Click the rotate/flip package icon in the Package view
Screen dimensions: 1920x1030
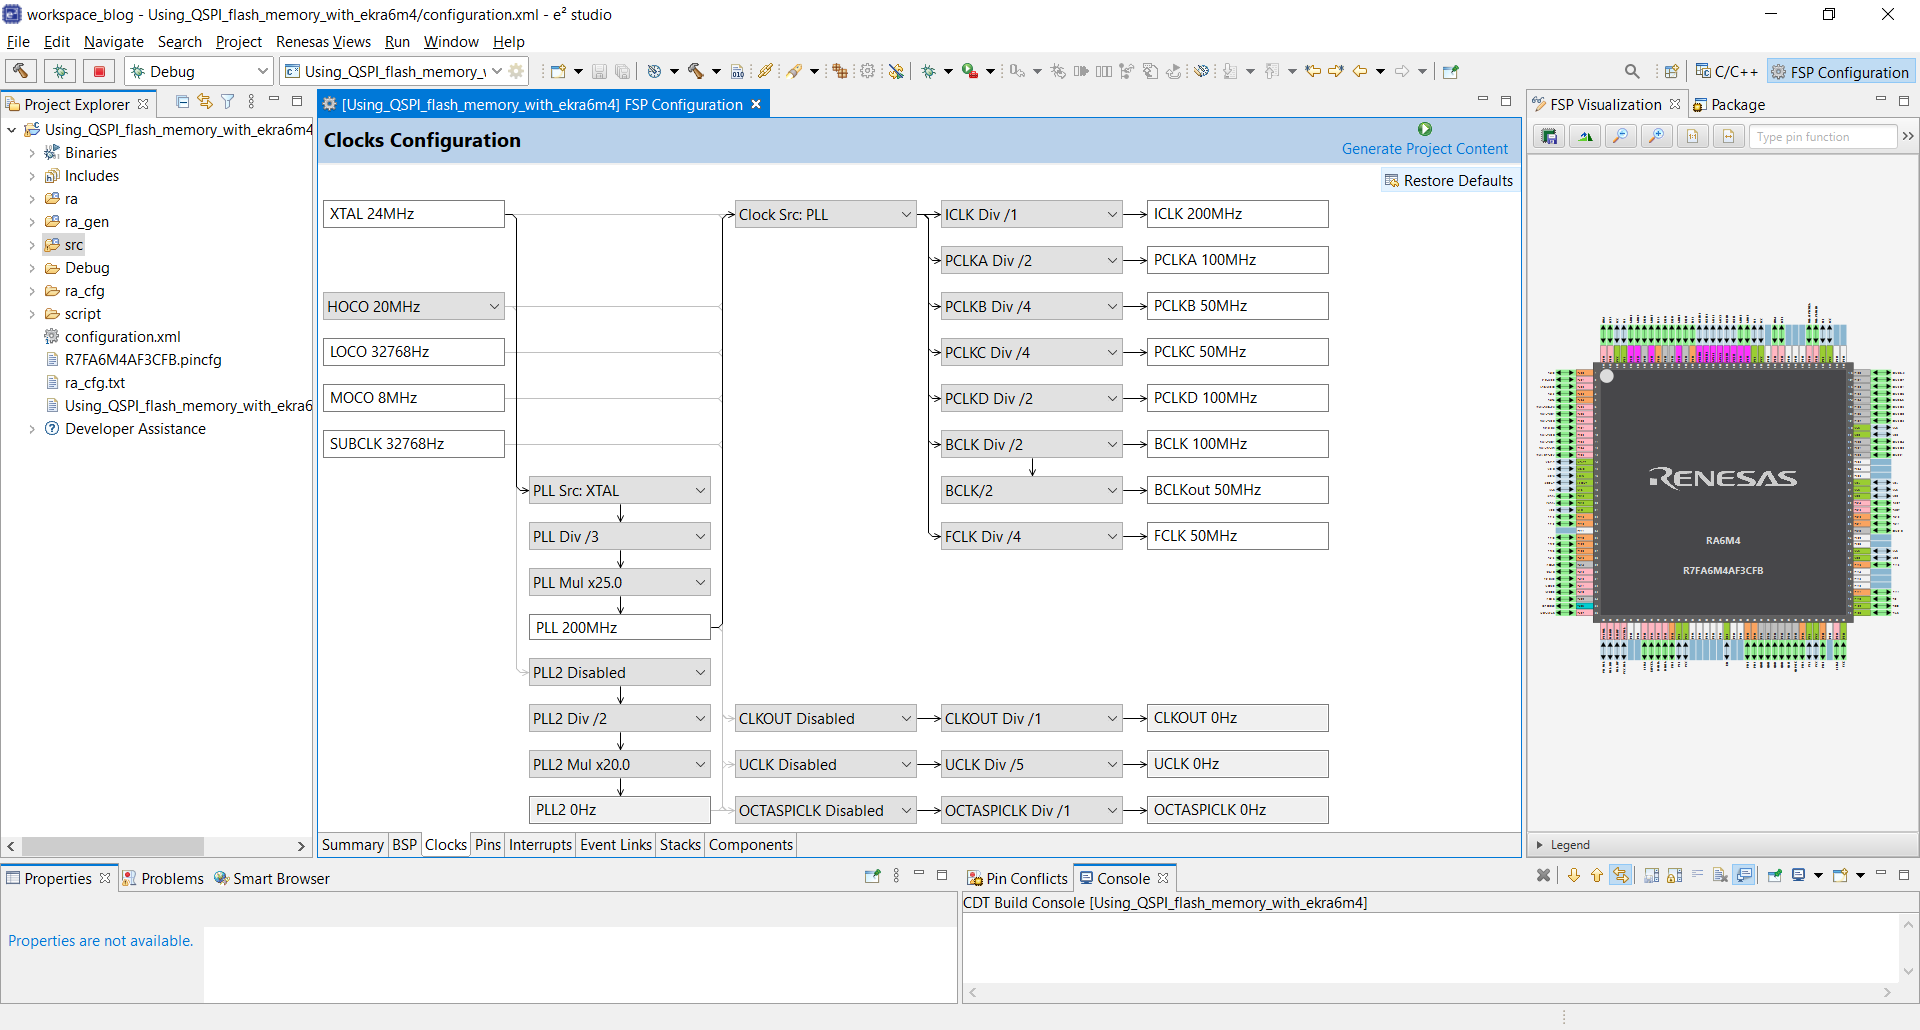tap(1585, 136)
